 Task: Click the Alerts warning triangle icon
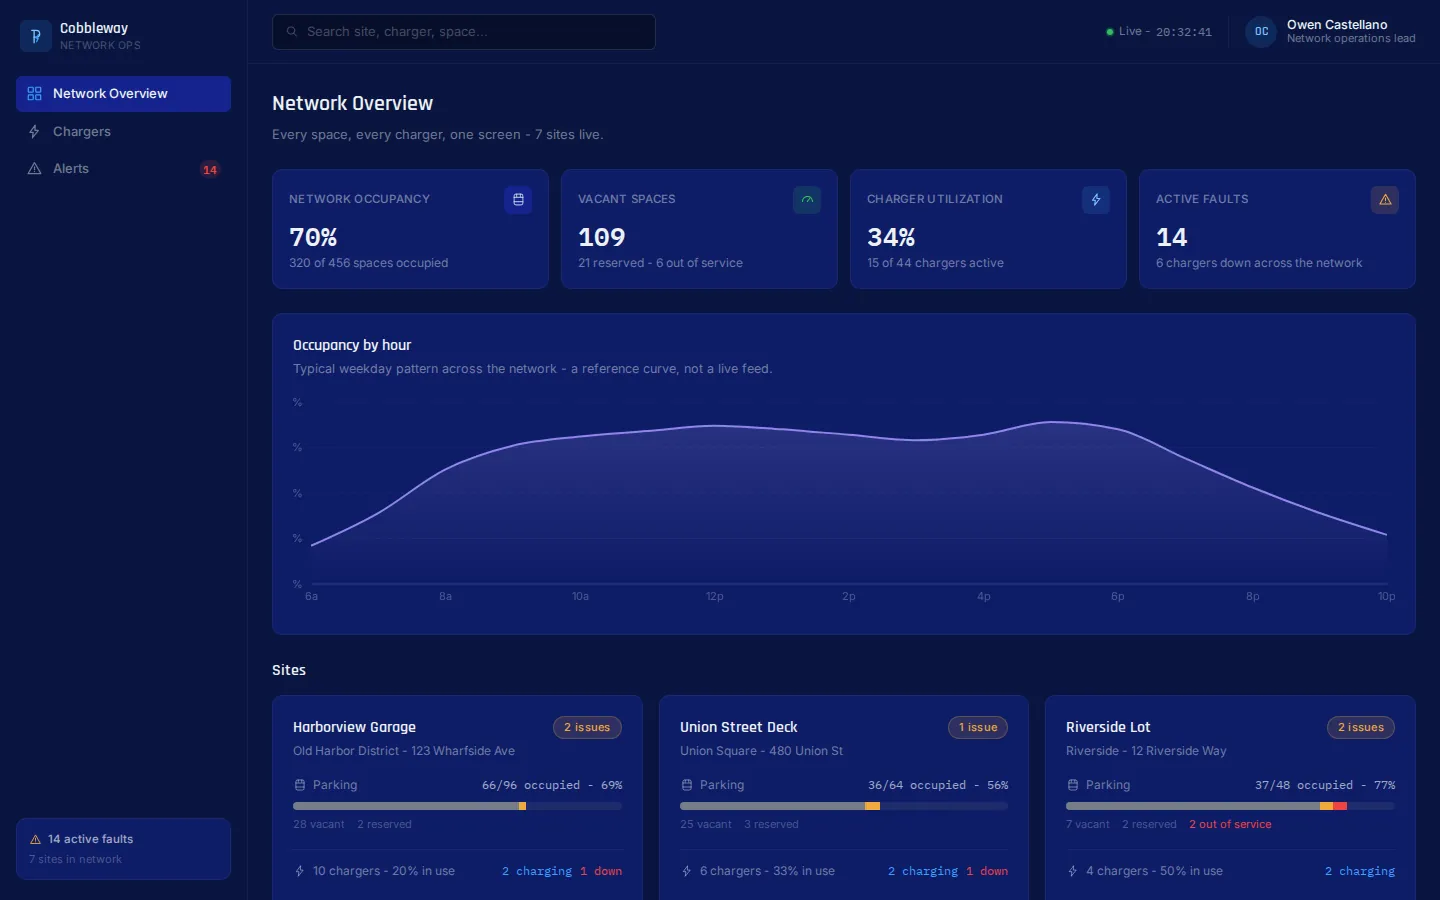35,169
